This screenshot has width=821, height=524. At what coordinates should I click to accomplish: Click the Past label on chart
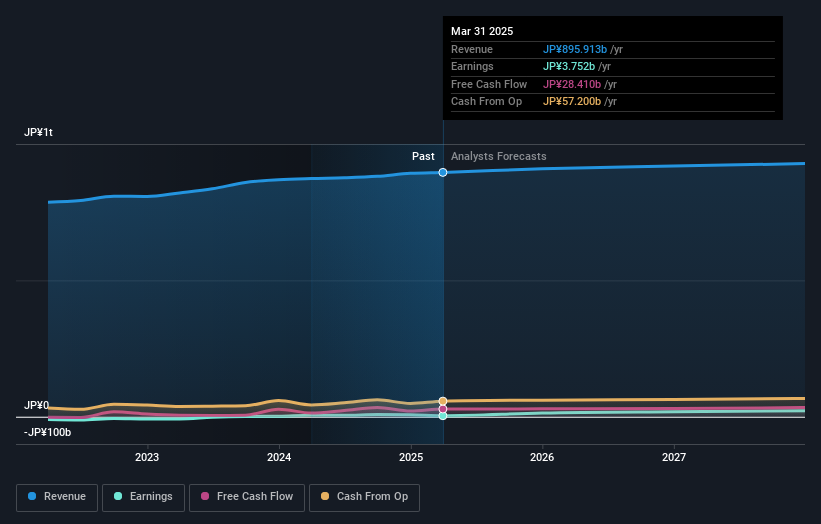[x=423, y=156]
